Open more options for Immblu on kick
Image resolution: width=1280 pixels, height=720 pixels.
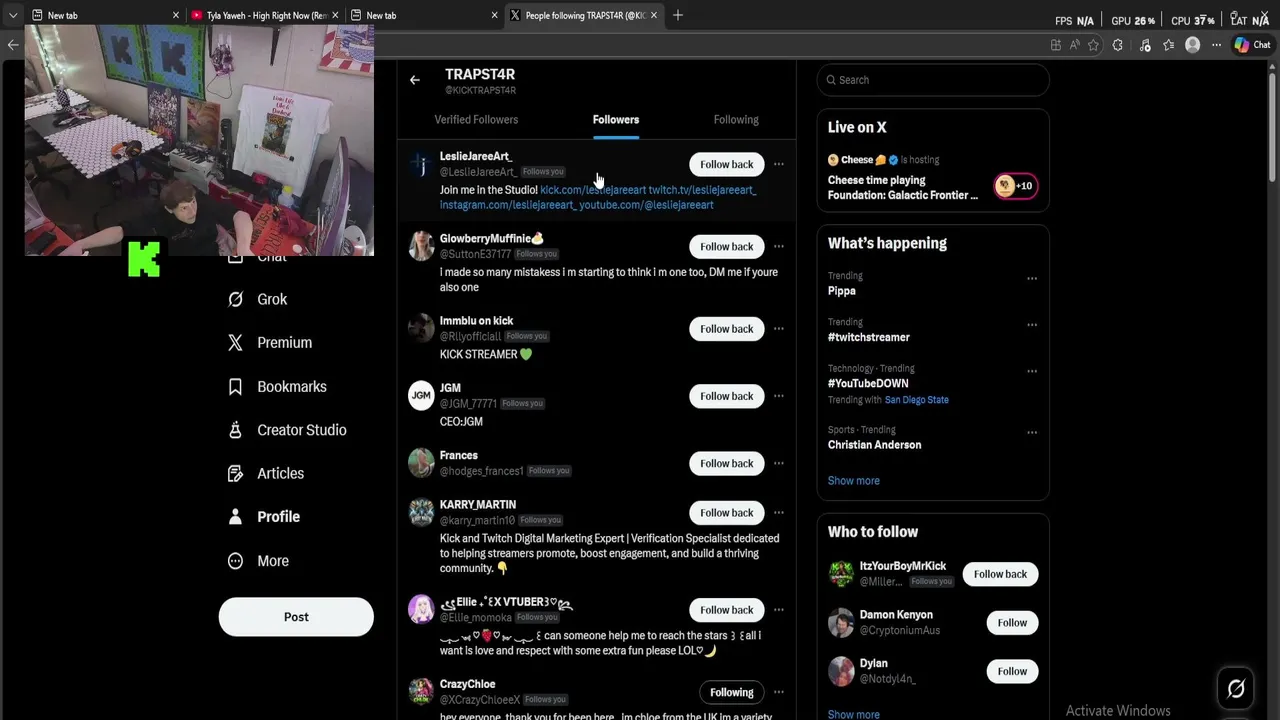click(x=779, y=329)
